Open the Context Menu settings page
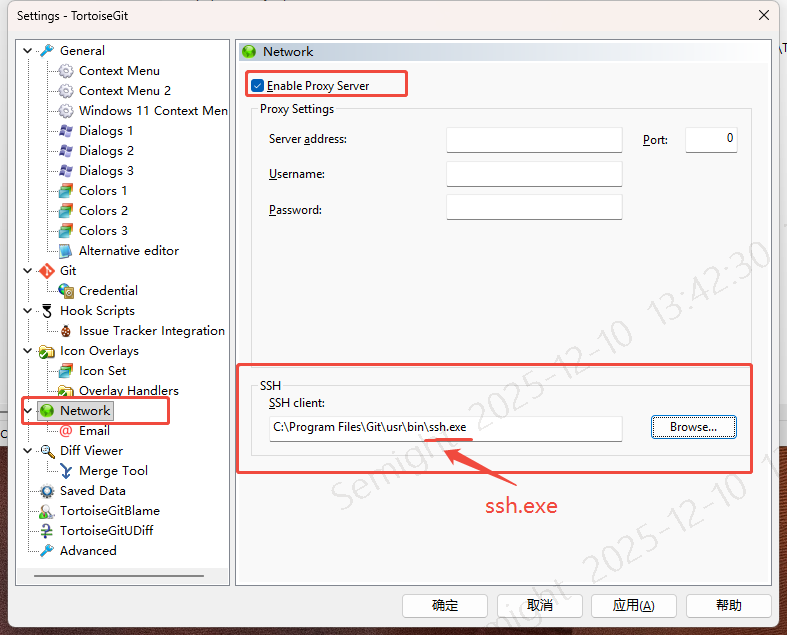The image size is (787, 635). point(119,71)
